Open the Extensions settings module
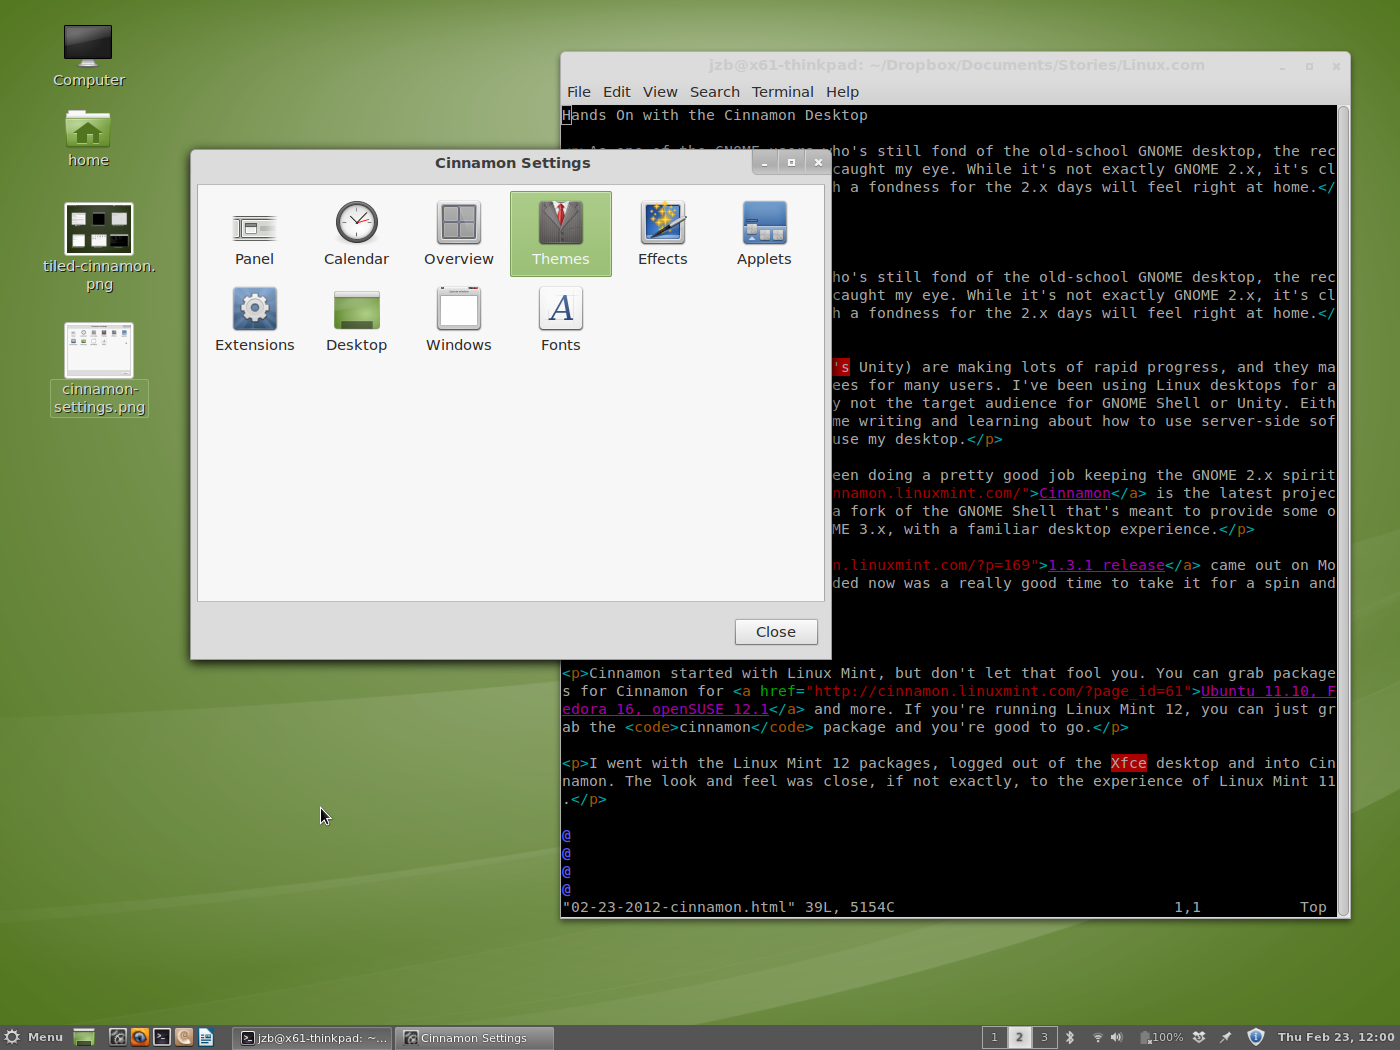Image resolution: width=1400 pixels, height=1050 pixels. point(254,319)
